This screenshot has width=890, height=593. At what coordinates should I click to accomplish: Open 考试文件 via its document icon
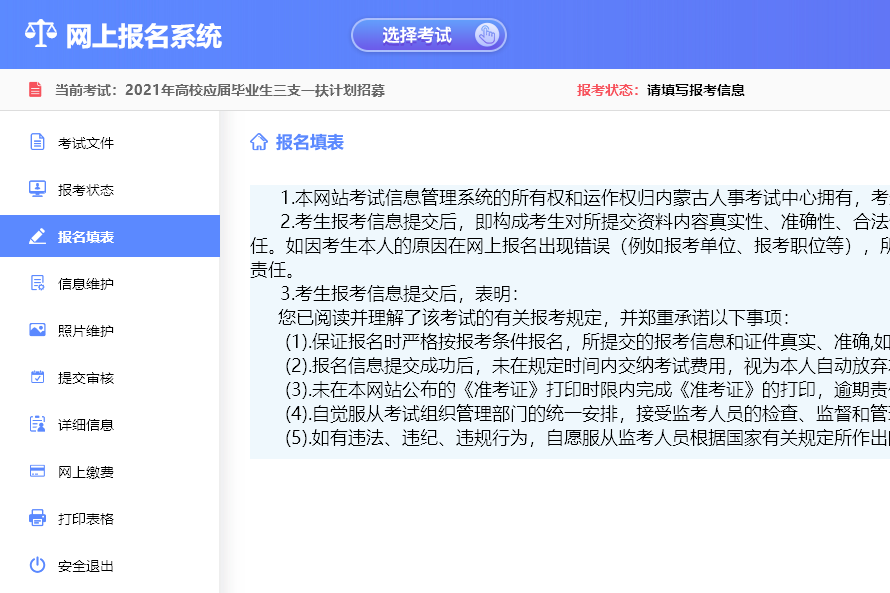[37, 142]
